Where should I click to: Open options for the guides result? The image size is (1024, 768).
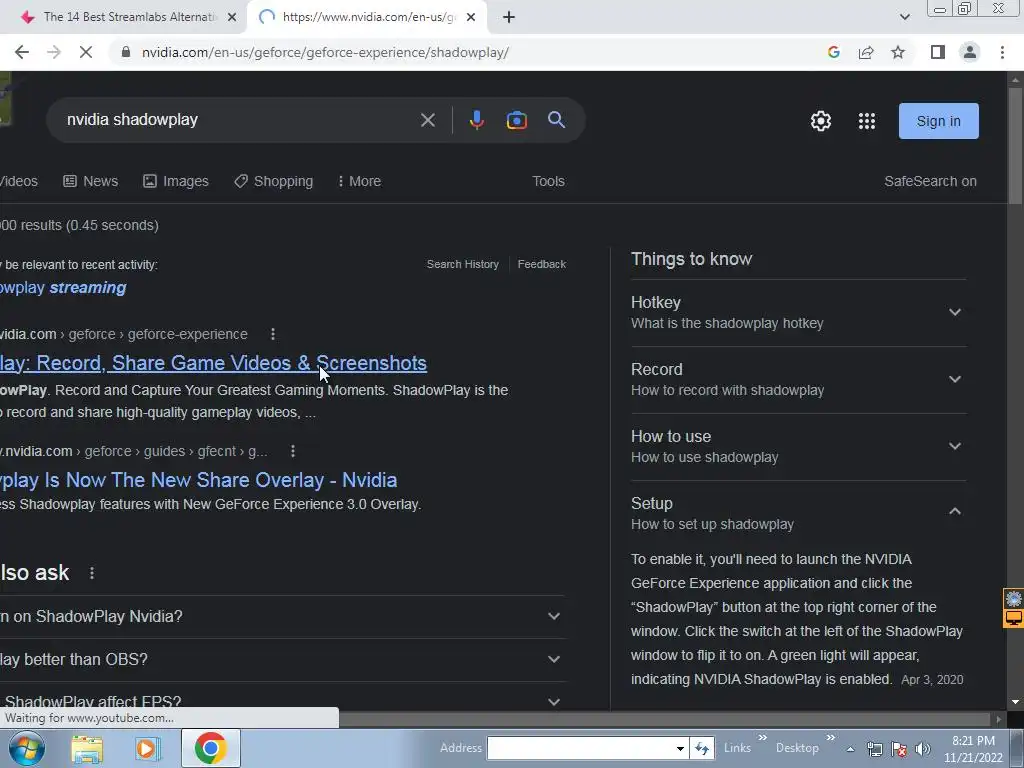click(293, 451)
